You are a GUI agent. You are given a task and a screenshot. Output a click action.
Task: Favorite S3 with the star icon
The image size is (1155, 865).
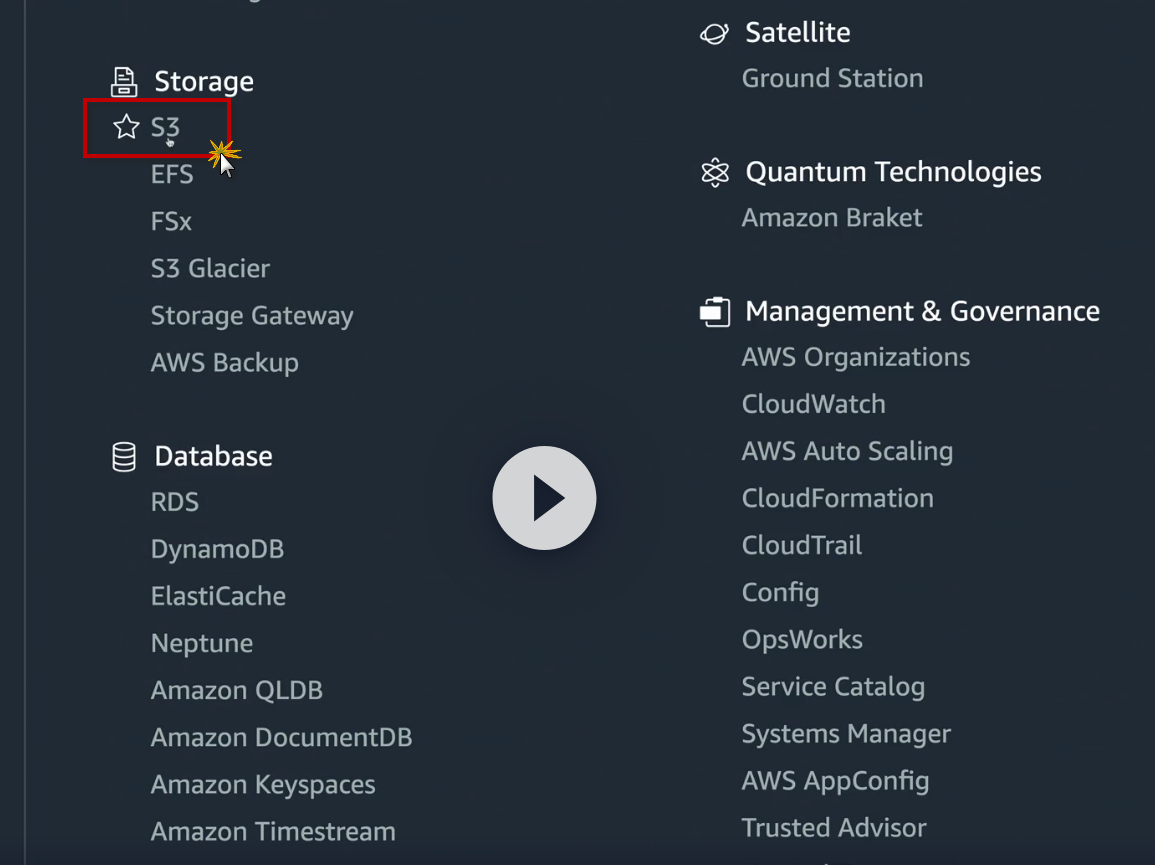(126, 127)
